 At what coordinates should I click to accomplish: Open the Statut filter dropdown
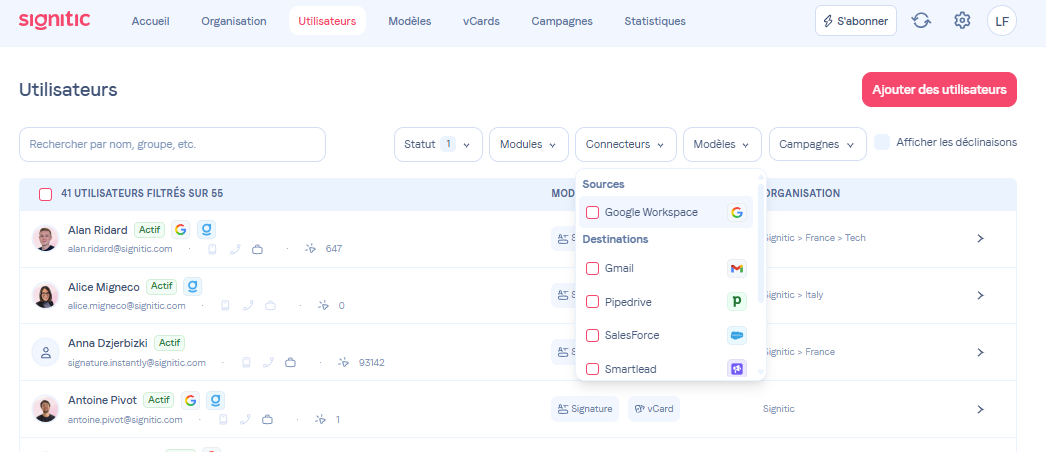pos(438,144)
